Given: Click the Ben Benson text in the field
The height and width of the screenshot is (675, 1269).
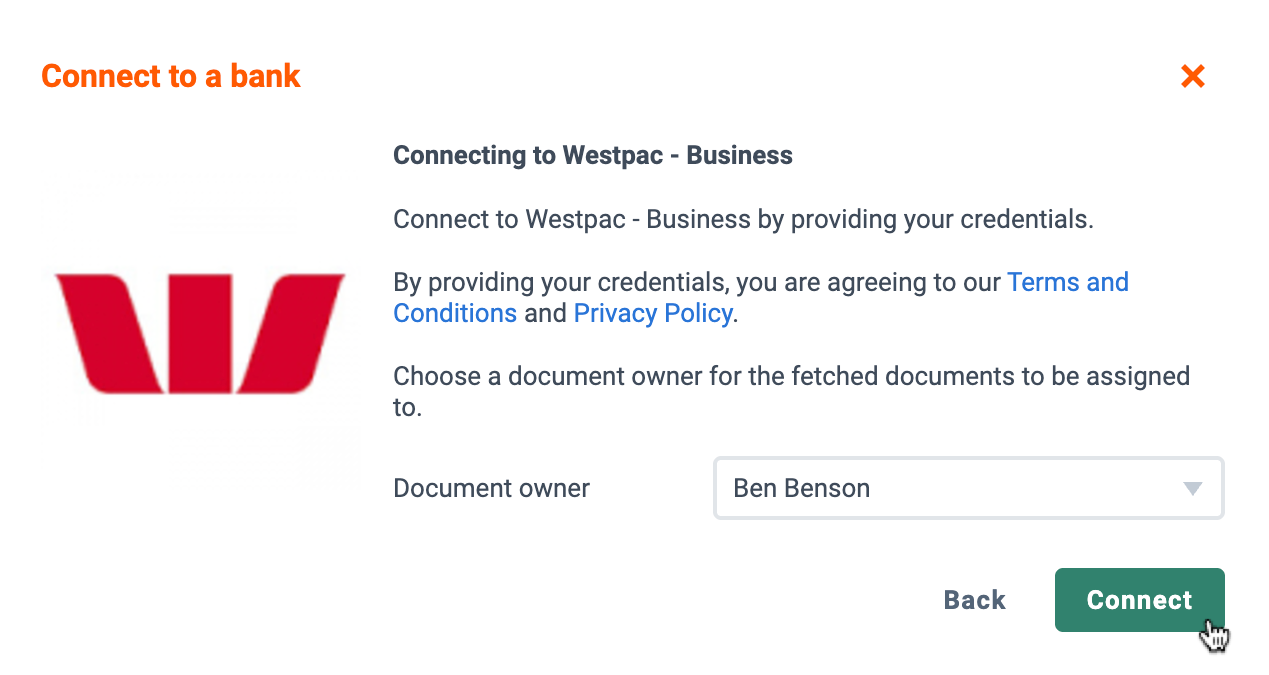Looking at the screenshot, I should (x=801, y=488).
